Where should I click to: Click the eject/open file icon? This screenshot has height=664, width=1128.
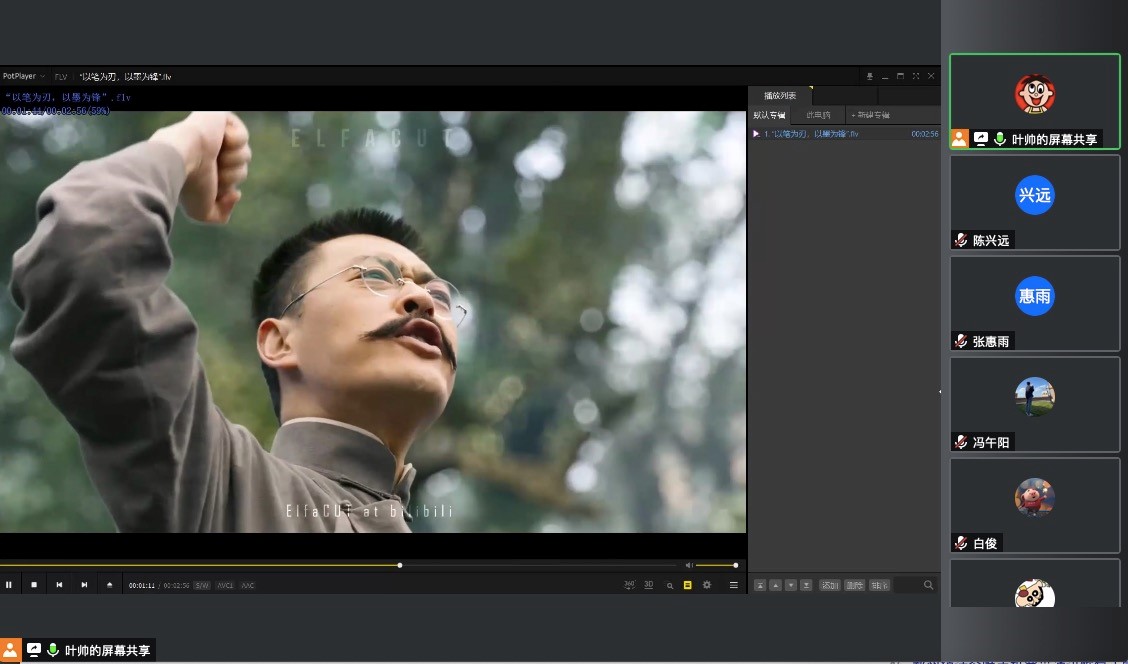[109, 585]
